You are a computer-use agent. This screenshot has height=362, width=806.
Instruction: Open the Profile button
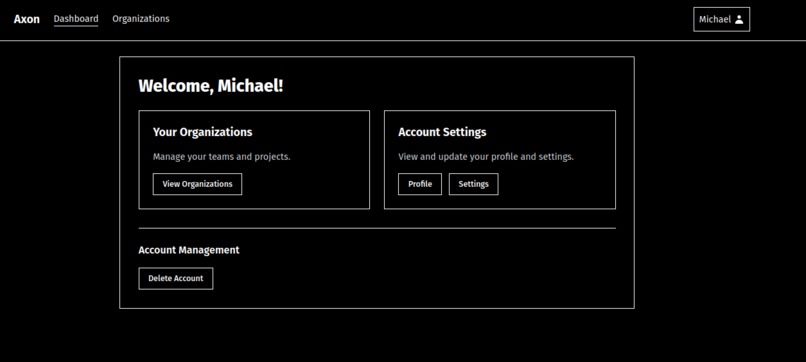(x=420, y=184)
